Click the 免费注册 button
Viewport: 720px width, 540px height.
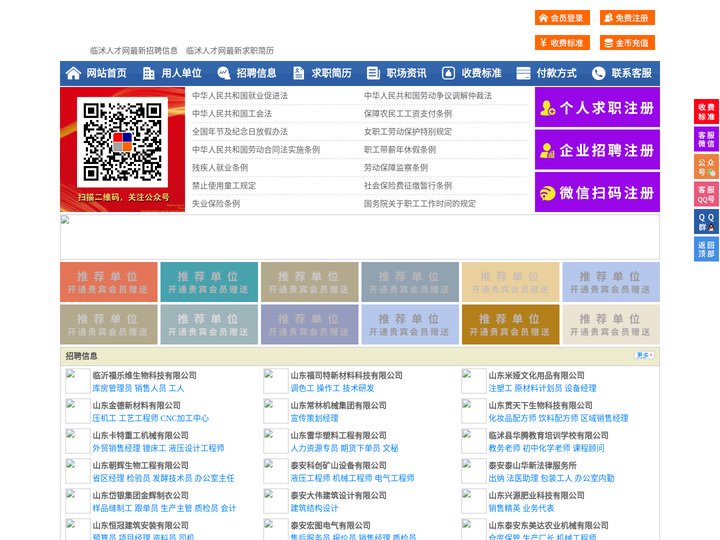tap(627, 18)
